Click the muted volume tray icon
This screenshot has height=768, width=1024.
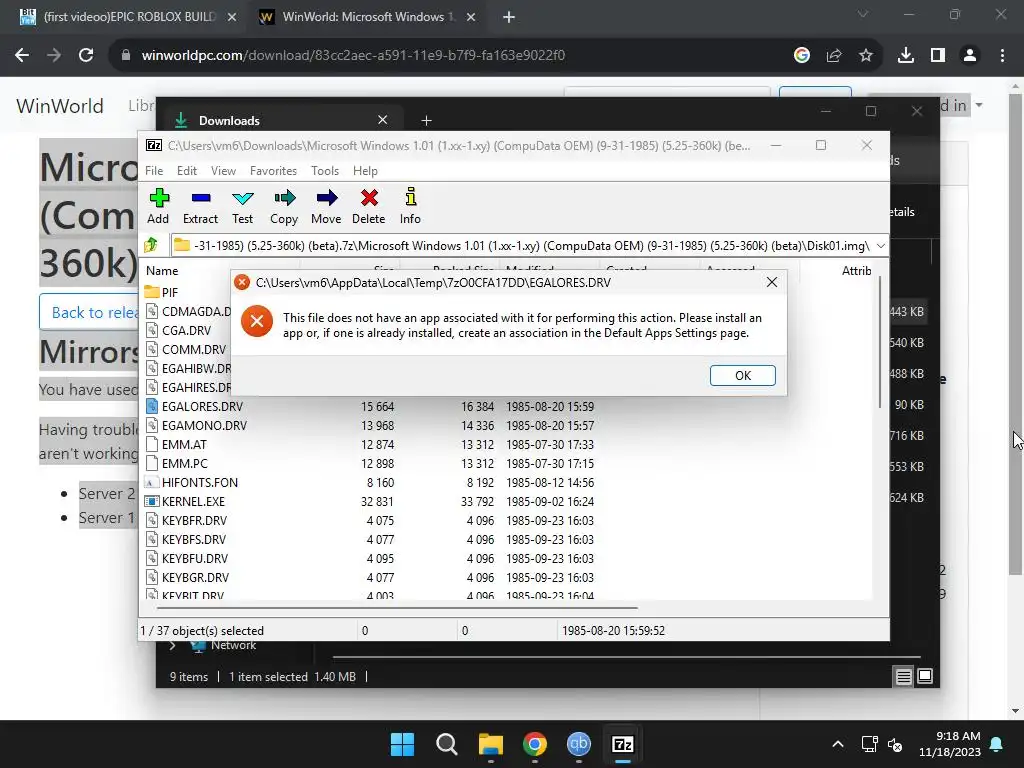click(x=895, y=744)
